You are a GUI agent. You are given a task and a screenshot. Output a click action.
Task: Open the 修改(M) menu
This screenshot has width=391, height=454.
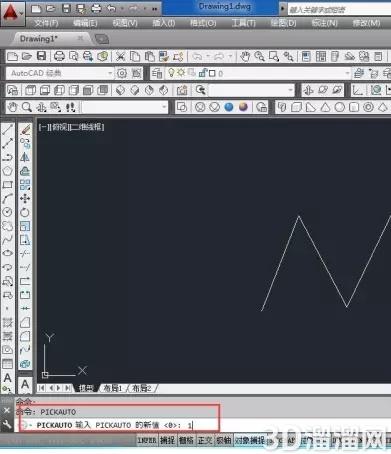(366, 23)
